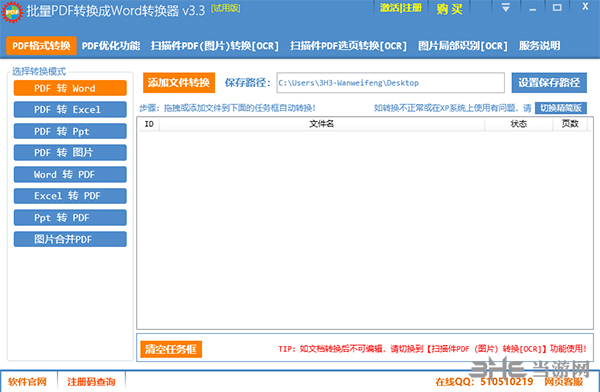Viewport: 600px width, 392px height.
Task: Click the ID column header
Action: (149, 124)
